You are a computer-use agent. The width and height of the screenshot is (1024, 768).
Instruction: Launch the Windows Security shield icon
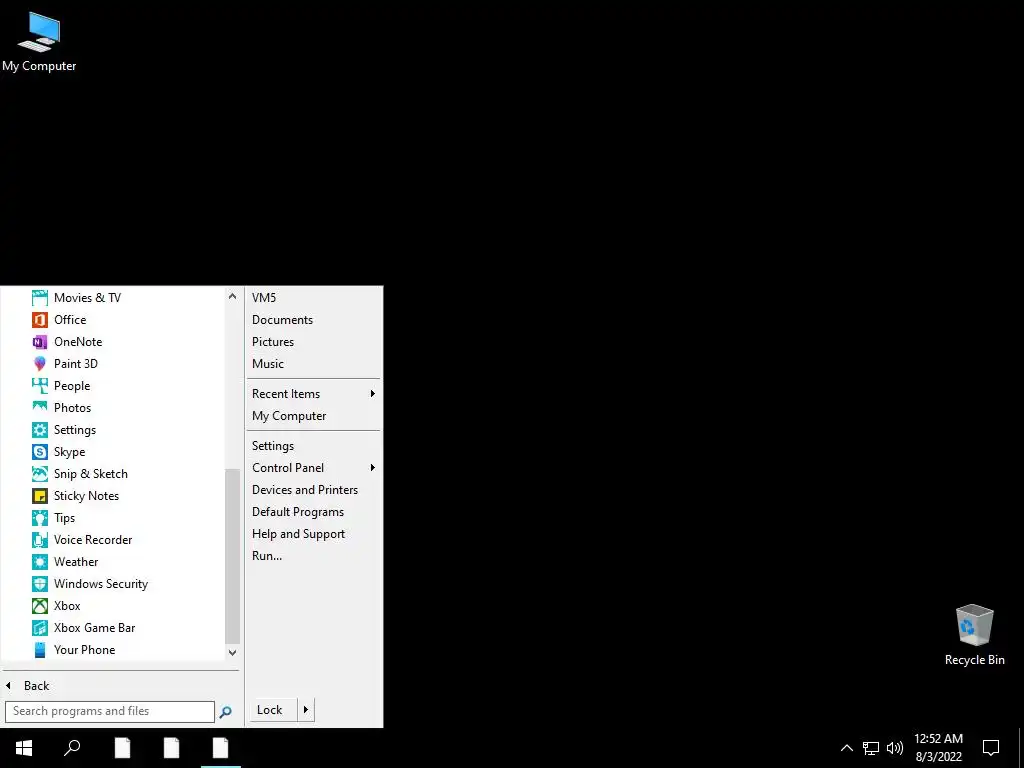click(40, 584)
